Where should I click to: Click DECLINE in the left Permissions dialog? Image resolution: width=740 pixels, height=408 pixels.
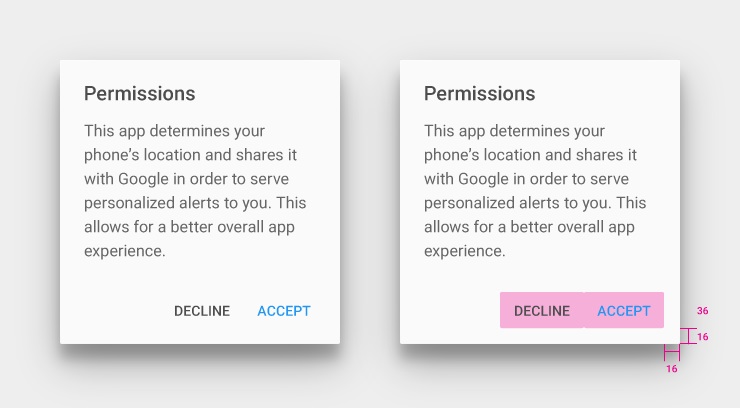(x=202, y=311)
